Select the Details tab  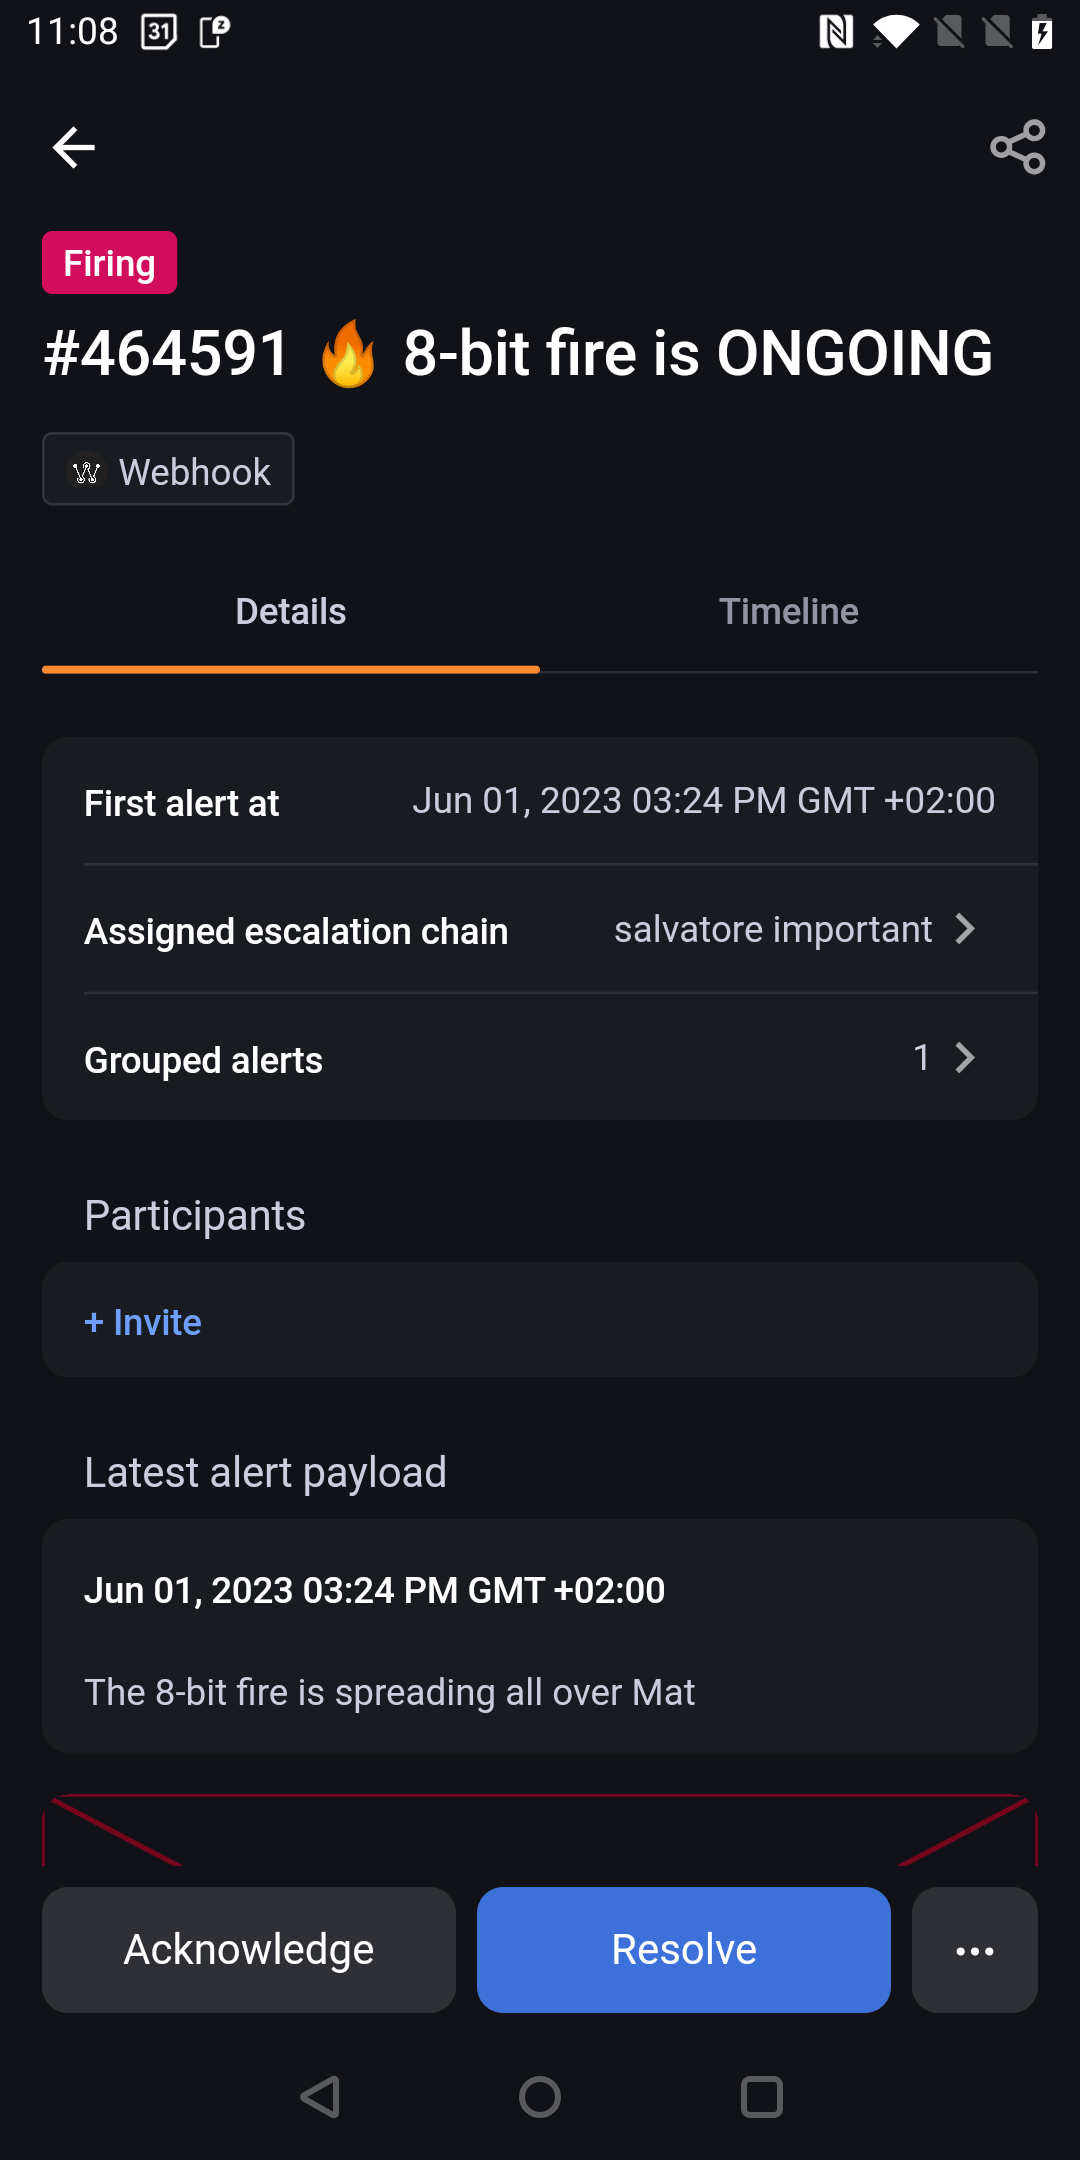(290, 612)
